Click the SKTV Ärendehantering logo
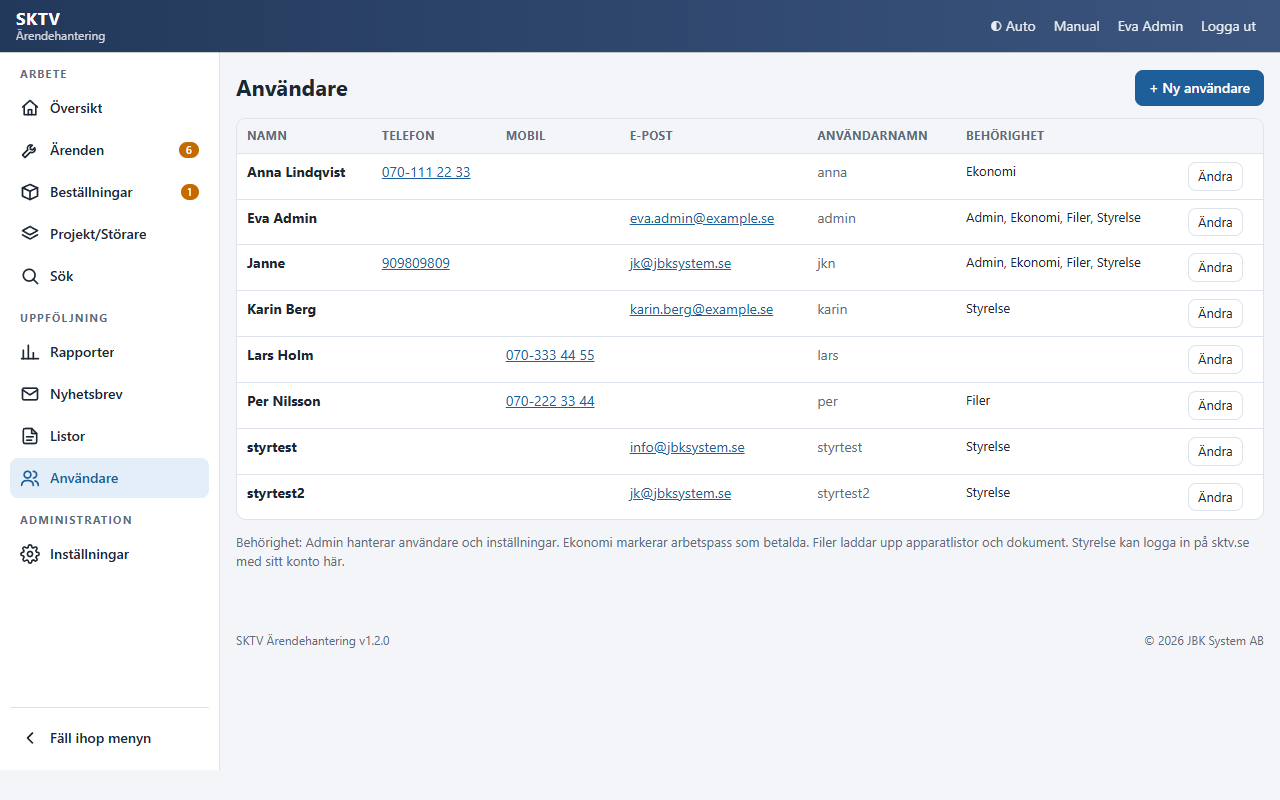 60,26
